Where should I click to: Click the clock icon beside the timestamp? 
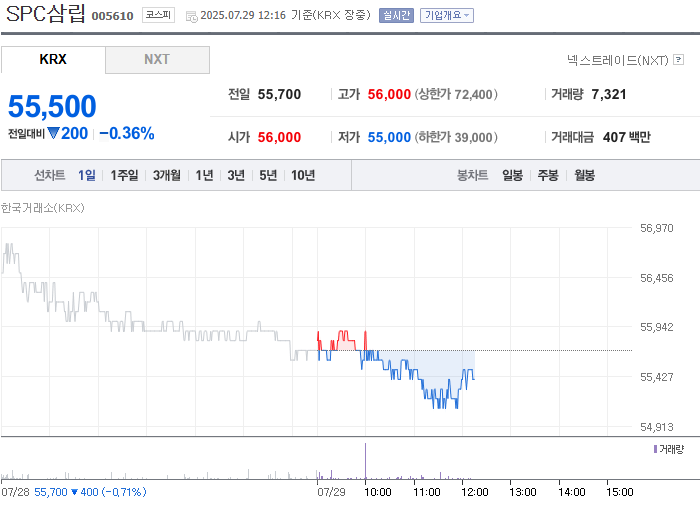192,17
